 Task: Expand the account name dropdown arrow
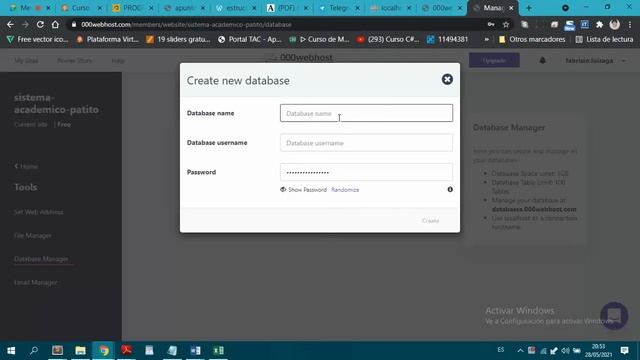(624, 61)
